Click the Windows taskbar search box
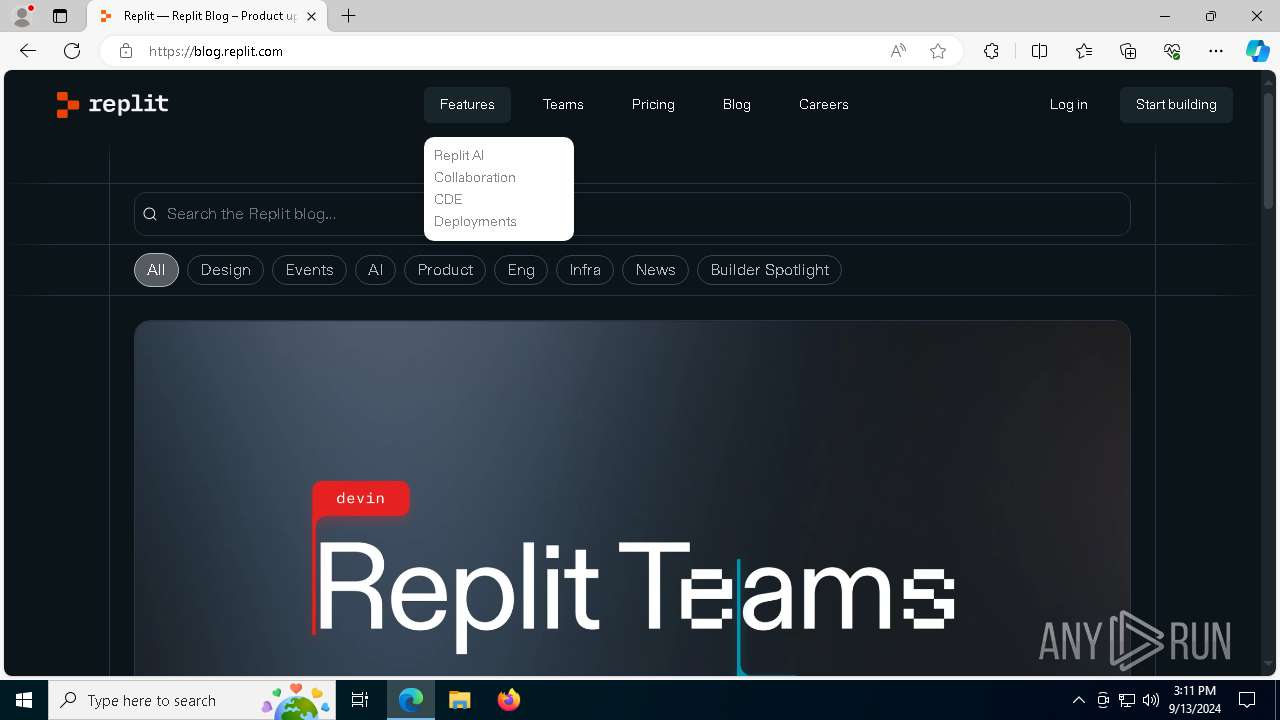Screen dimensions: 1280x720 pyautogui.click(x=193, y=700)
